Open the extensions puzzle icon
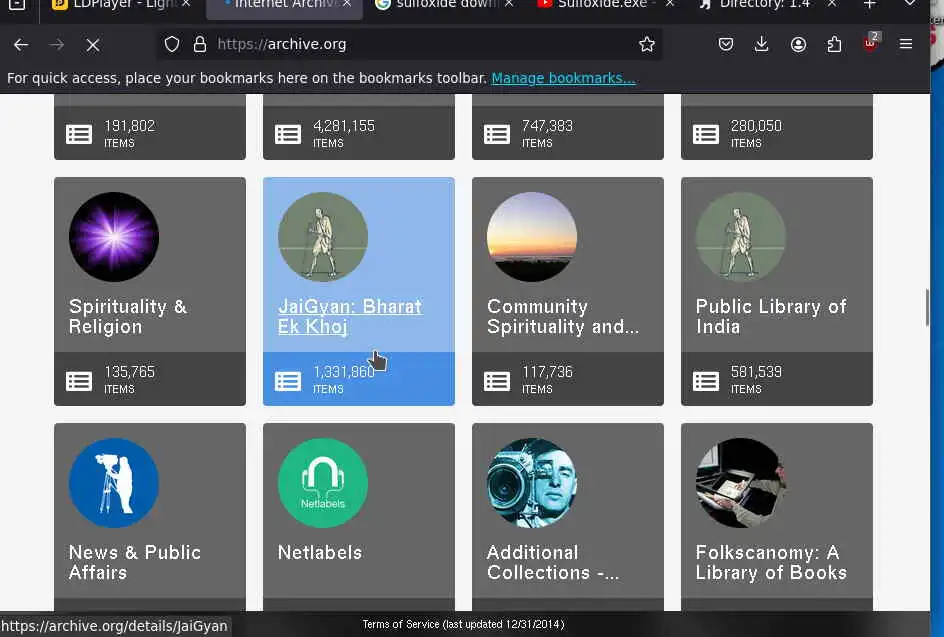Screen dimensions: 944x637 point(834,44)
